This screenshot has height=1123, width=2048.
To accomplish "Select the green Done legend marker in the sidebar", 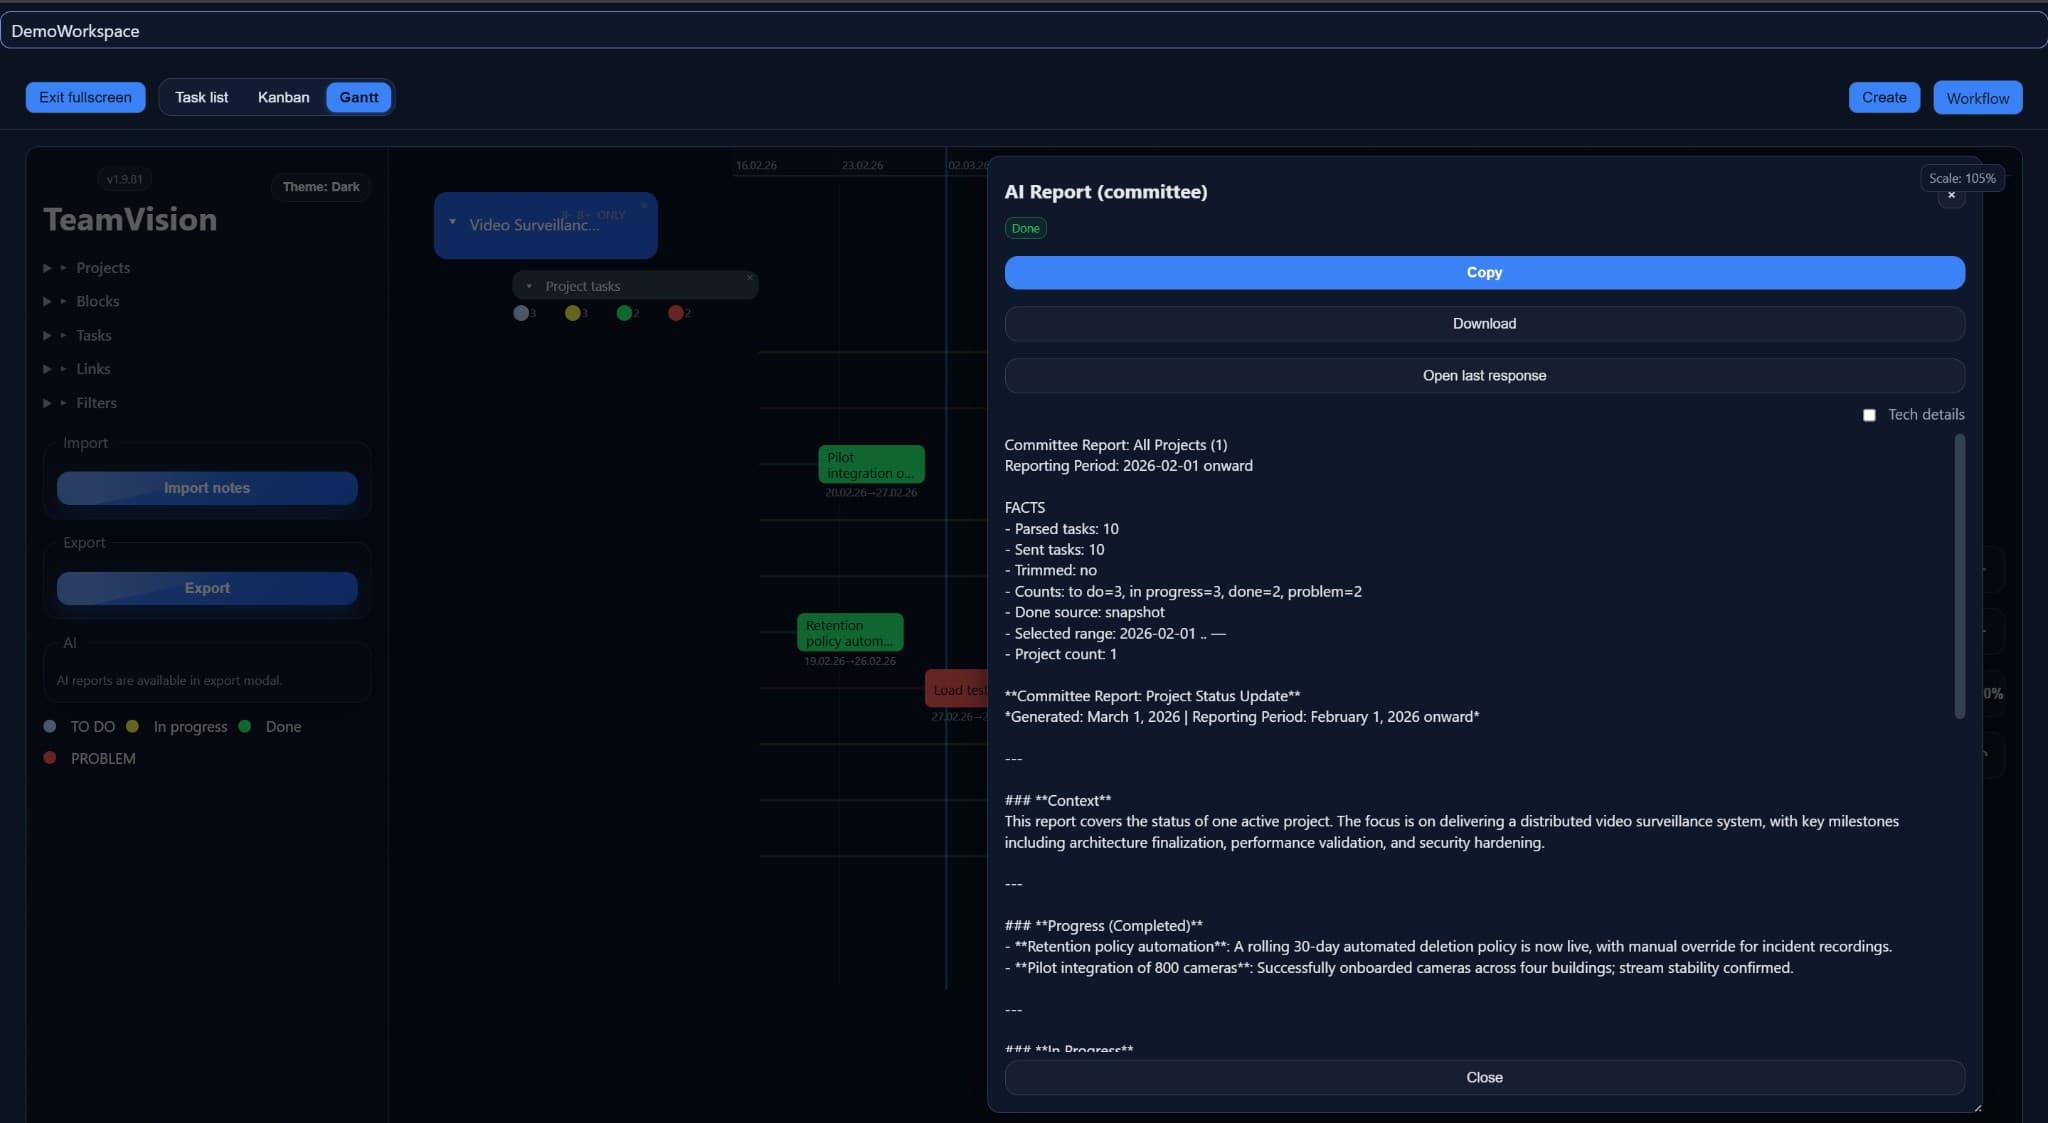I will point(246,726).
